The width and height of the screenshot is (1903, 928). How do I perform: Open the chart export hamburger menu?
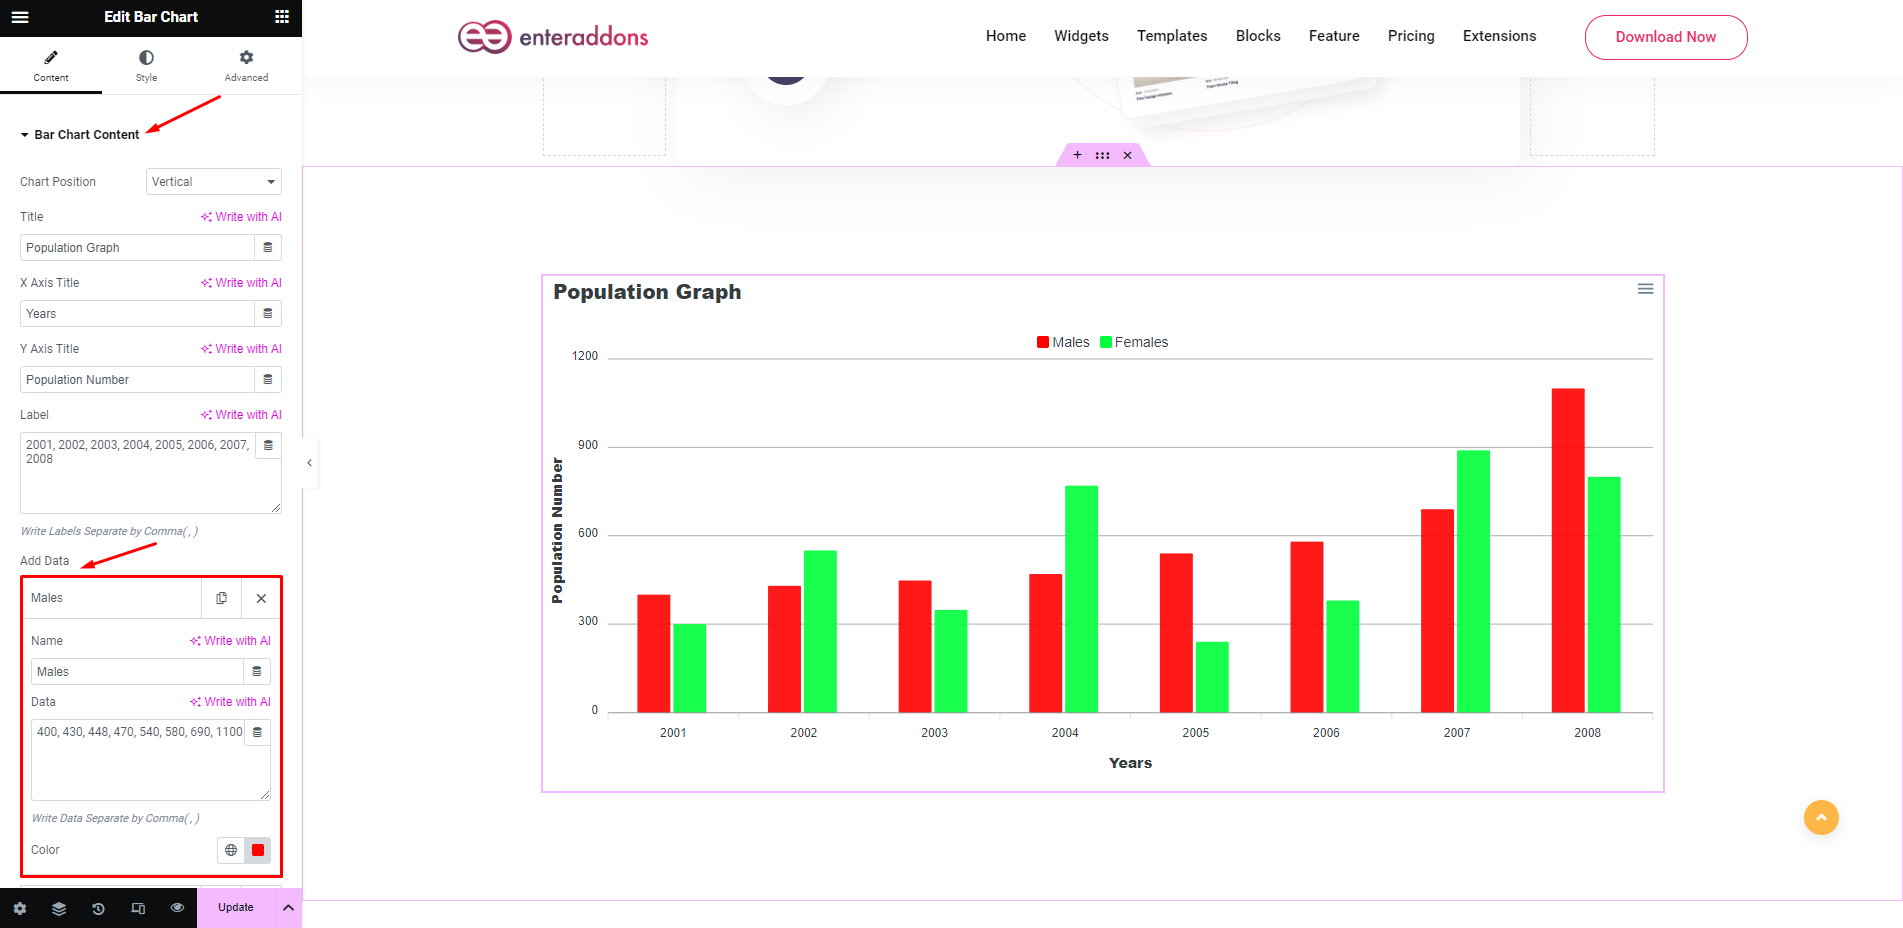[1645, 289]
